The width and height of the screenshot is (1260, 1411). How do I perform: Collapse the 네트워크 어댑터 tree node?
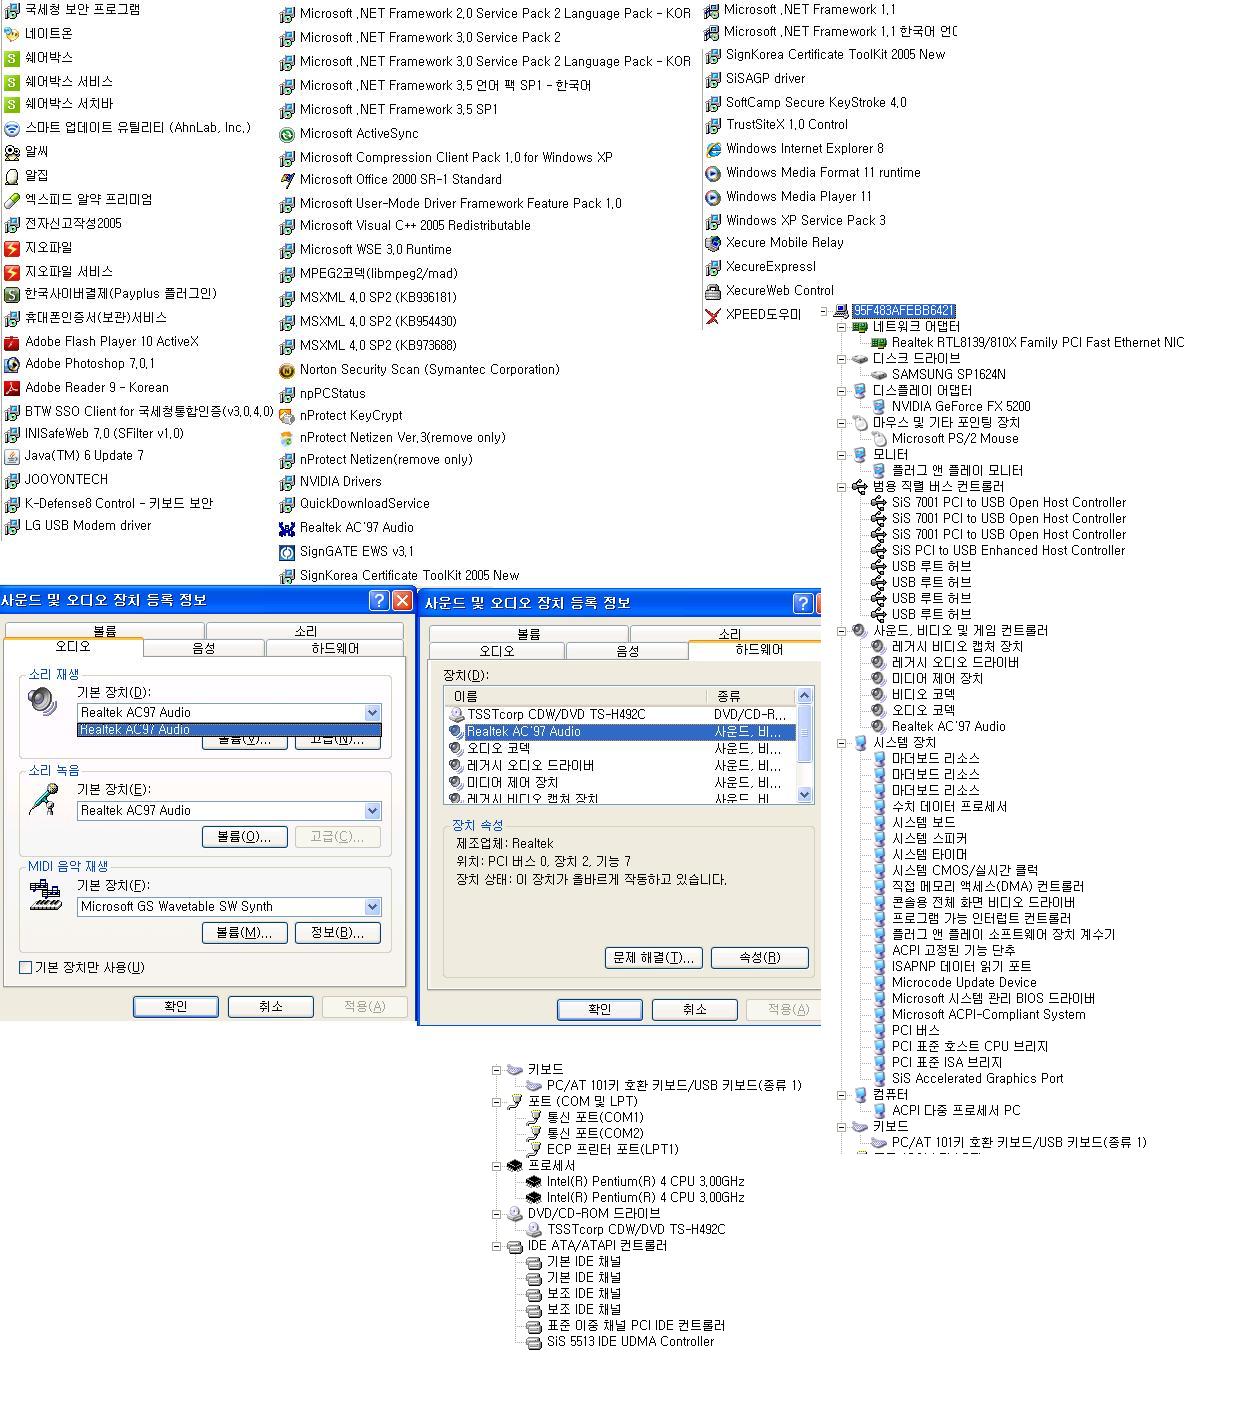pyautogui.click(x=842, y=327)
